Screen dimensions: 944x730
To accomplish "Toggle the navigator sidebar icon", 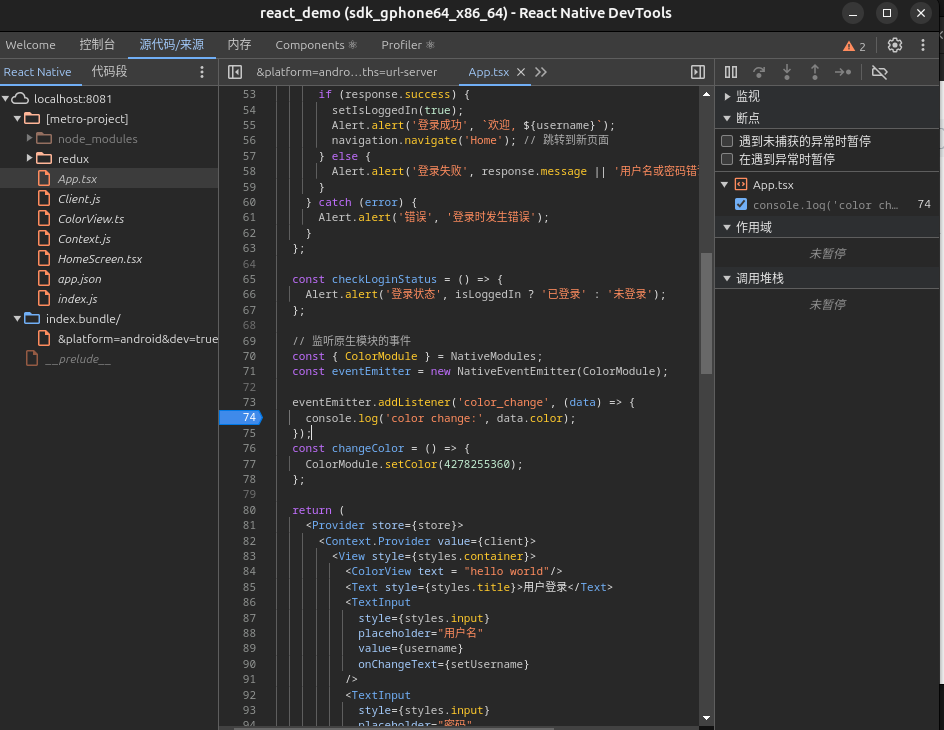I will coord(235,72).
